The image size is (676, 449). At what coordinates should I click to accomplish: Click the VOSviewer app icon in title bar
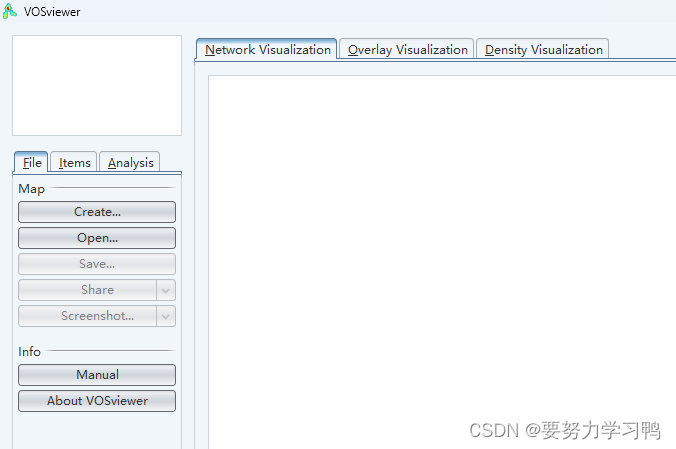click(9, 11)
